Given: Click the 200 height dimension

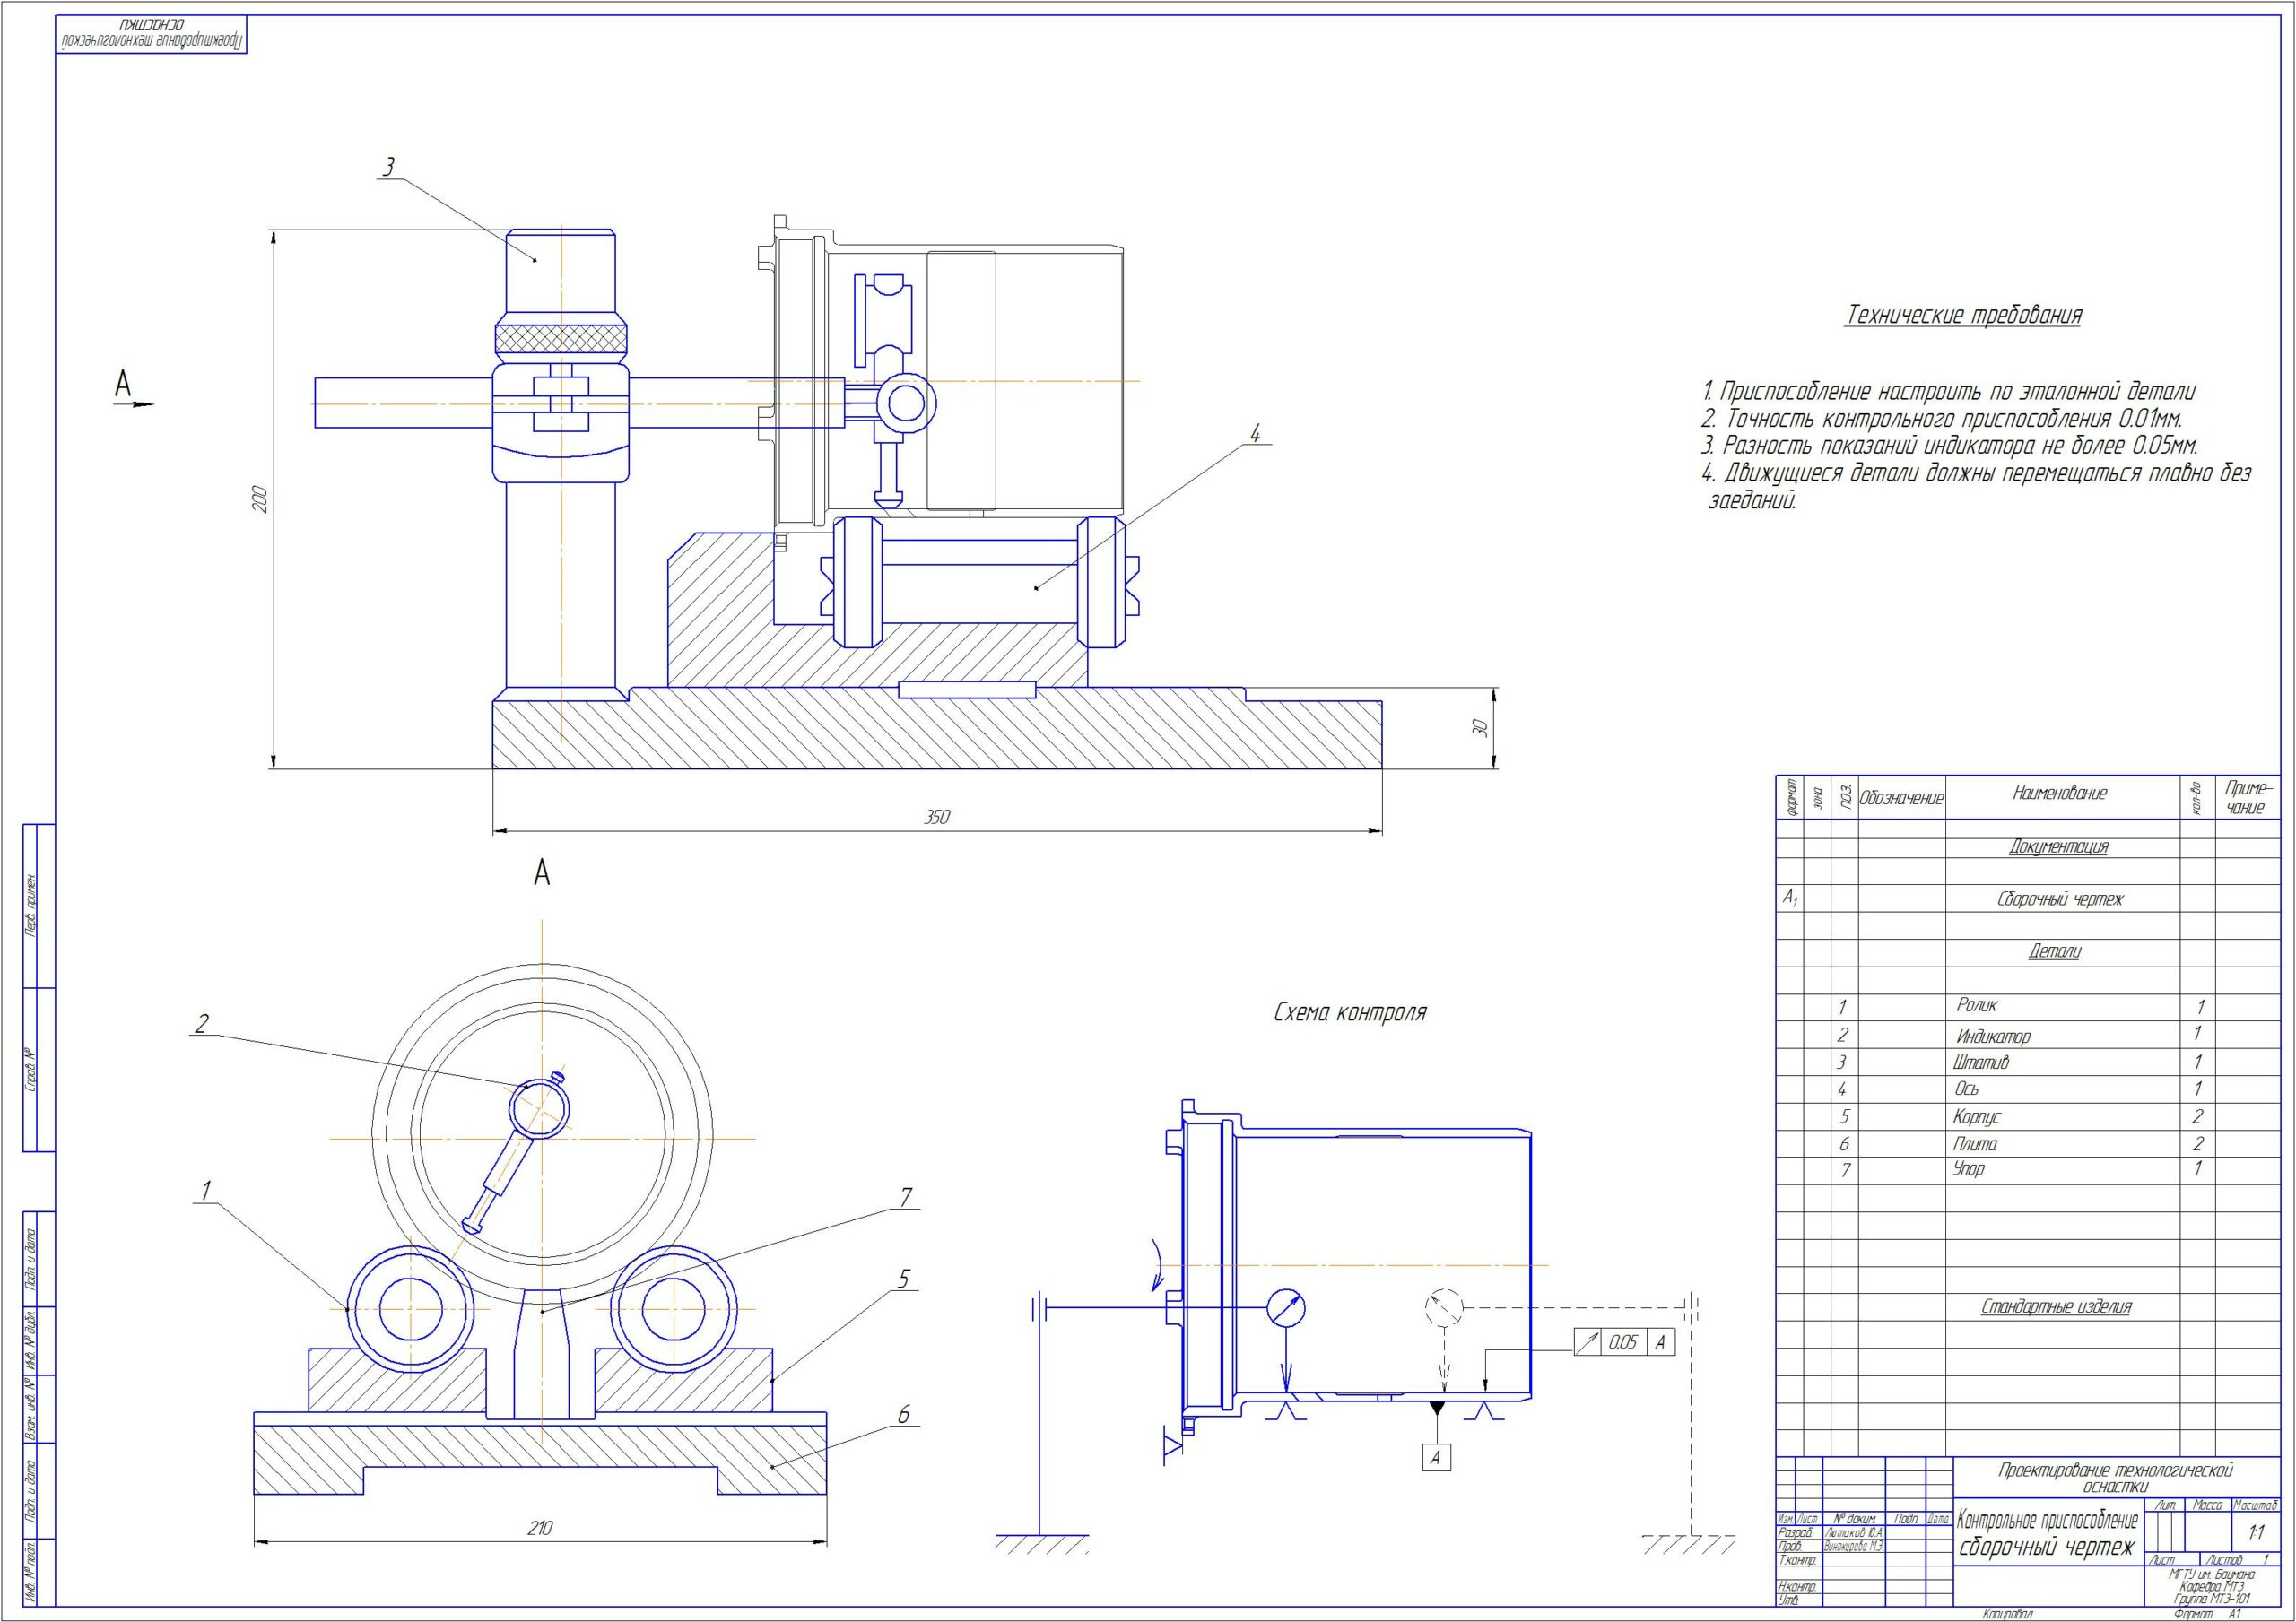Looking at the screenshot, I should coord(260,500).
